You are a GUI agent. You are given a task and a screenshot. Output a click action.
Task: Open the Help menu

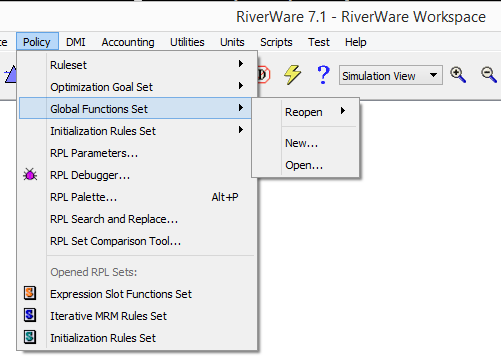[356, 42]
